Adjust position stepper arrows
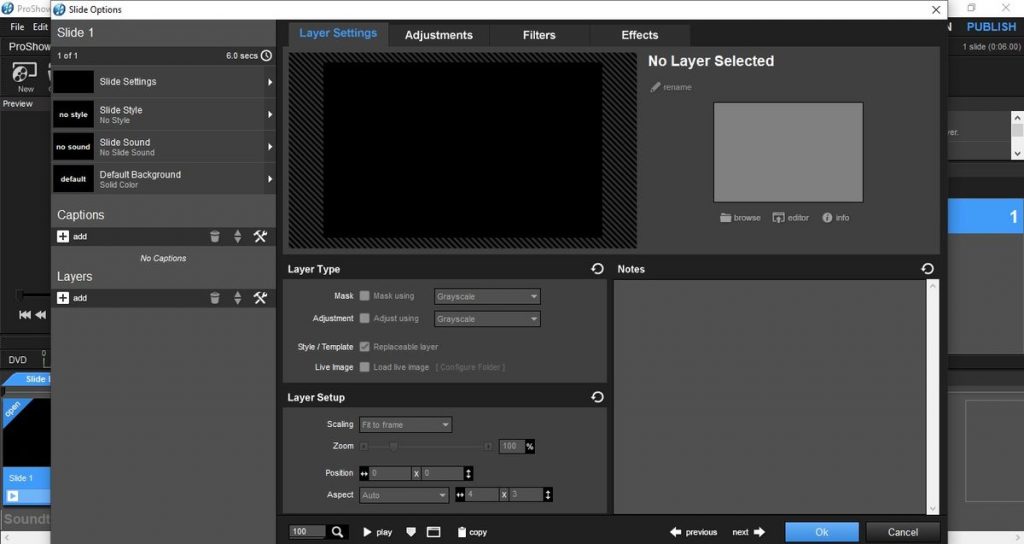The image size is (1024, 544). click(468, 473)
